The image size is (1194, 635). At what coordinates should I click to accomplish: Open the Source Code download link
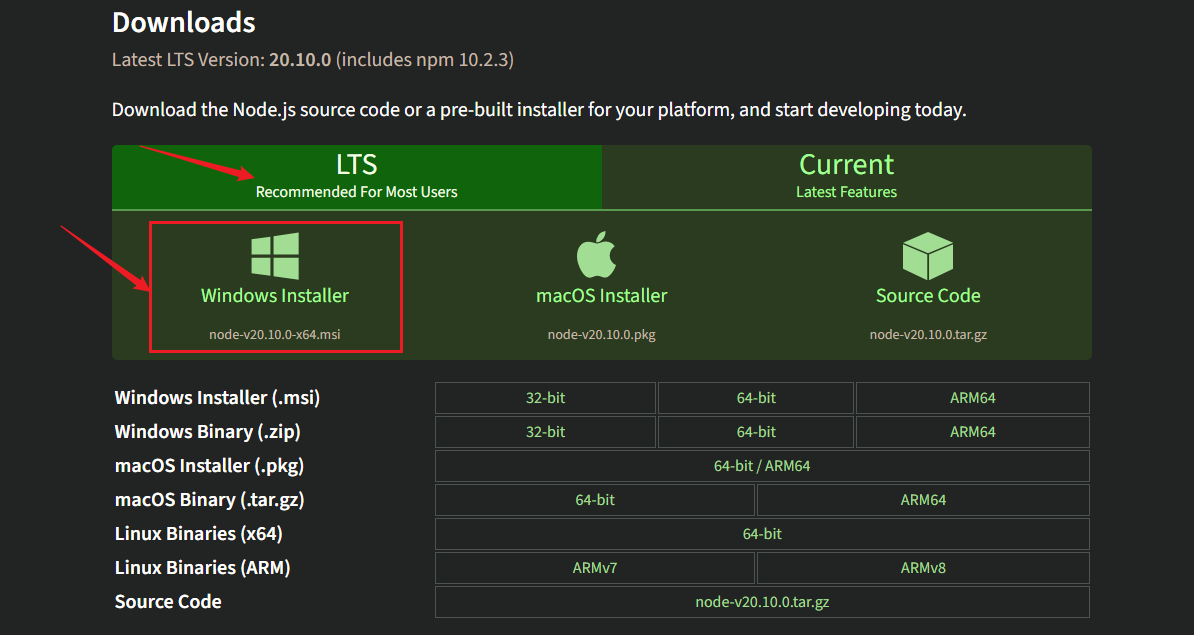tap(928, 295)
